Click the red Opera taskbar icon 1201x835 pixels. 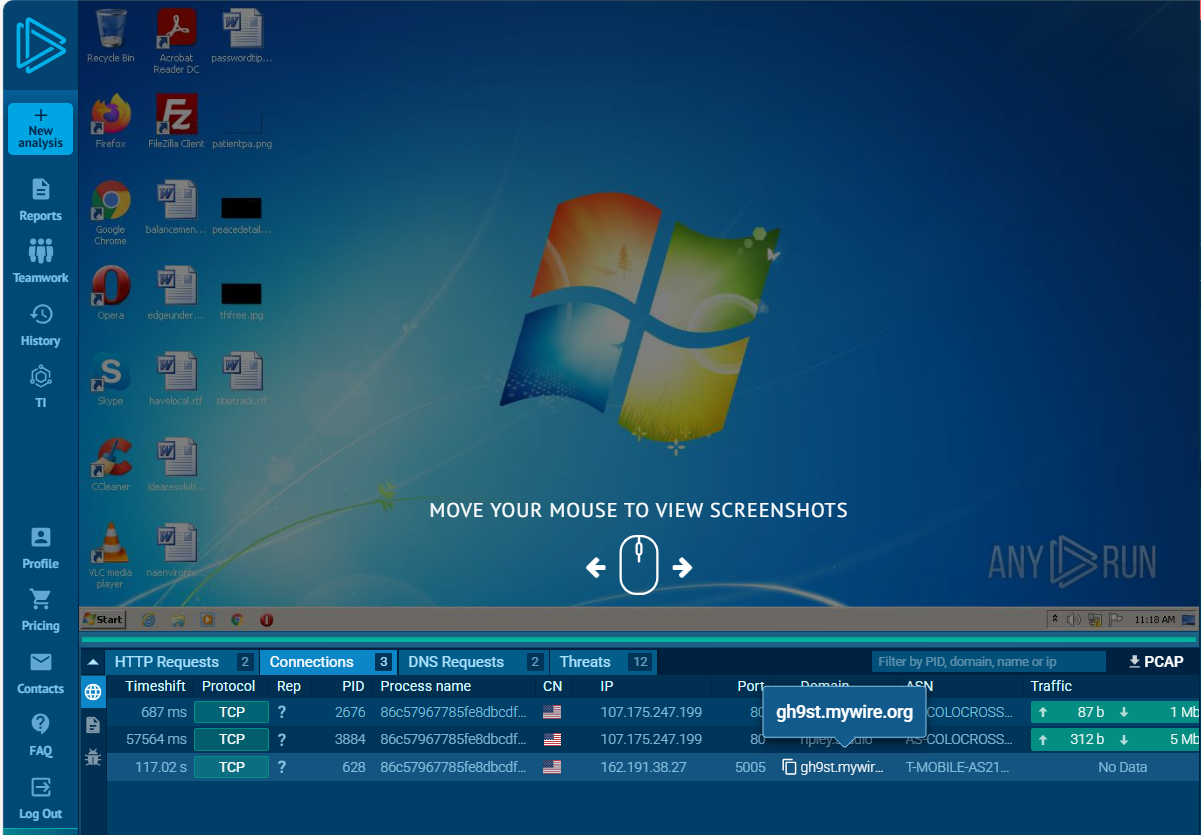pos(267,619)
